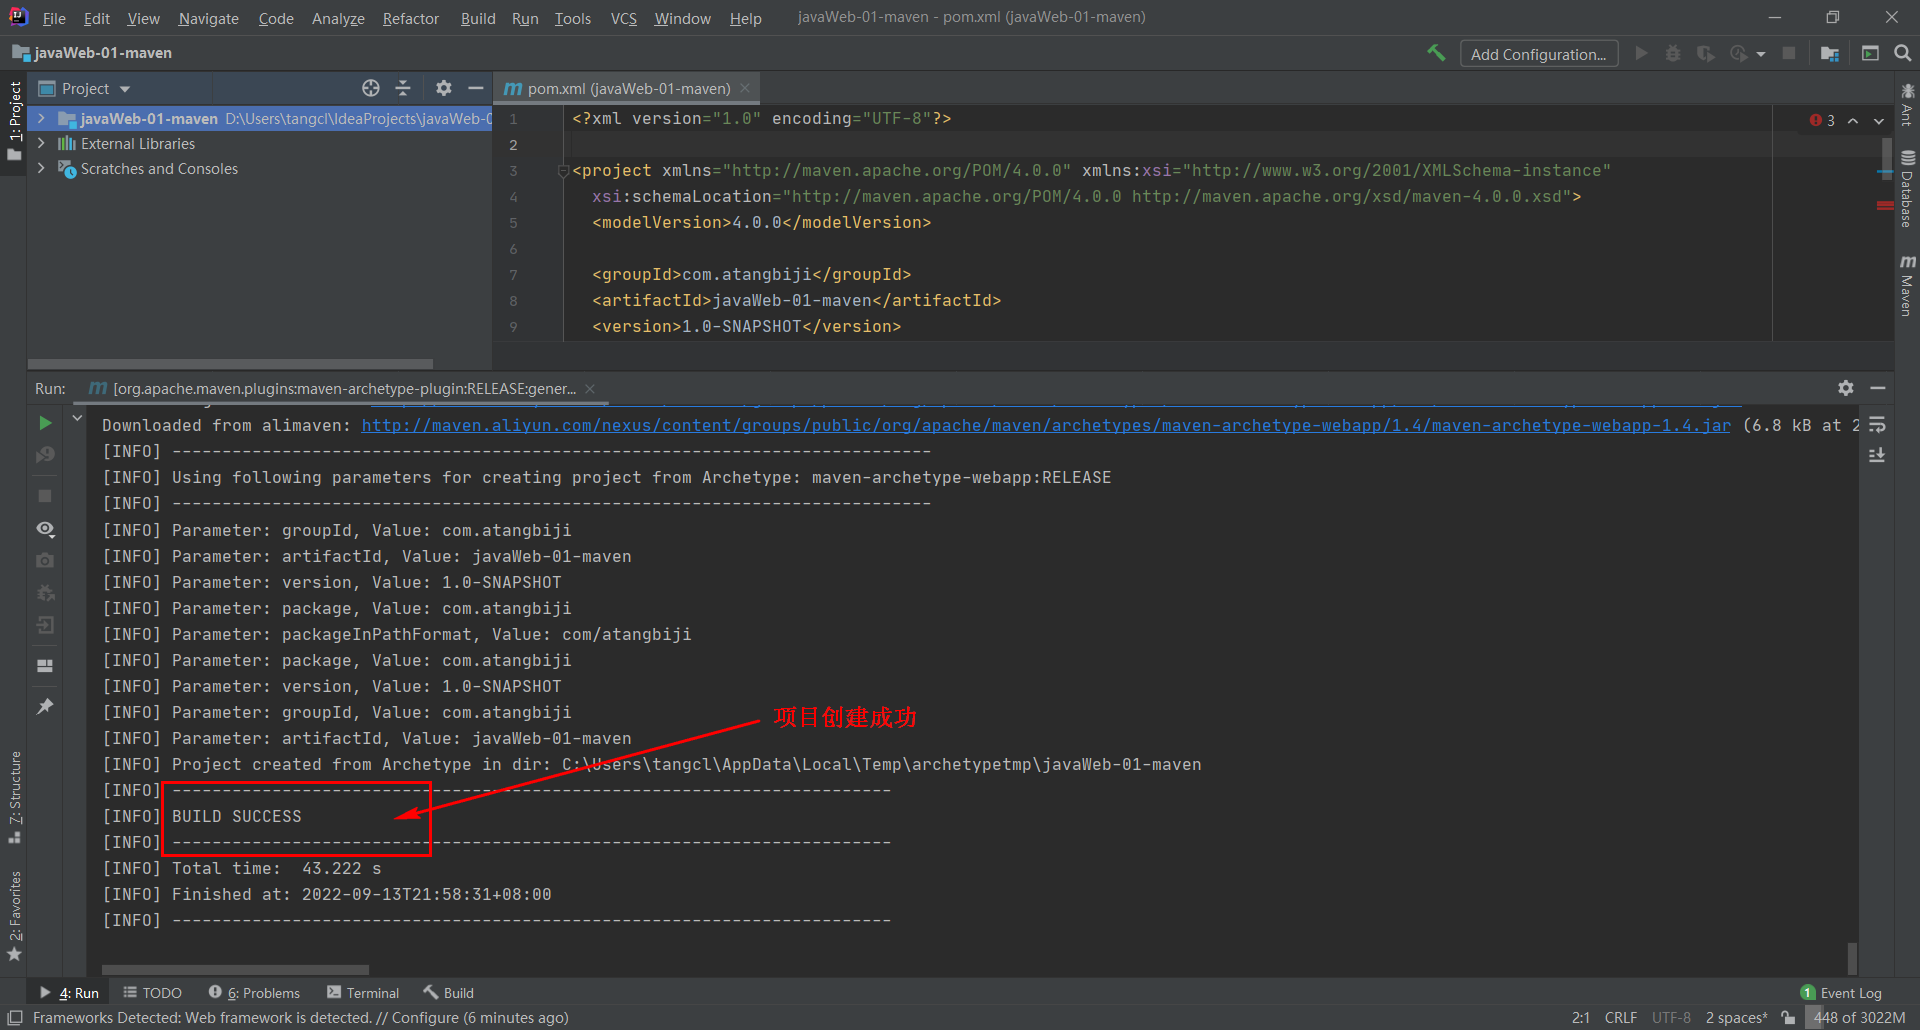Viewport: 1920px width, 1030px height.
Task: Click the camera dump threads icon
Action: [x=45, y=561]
